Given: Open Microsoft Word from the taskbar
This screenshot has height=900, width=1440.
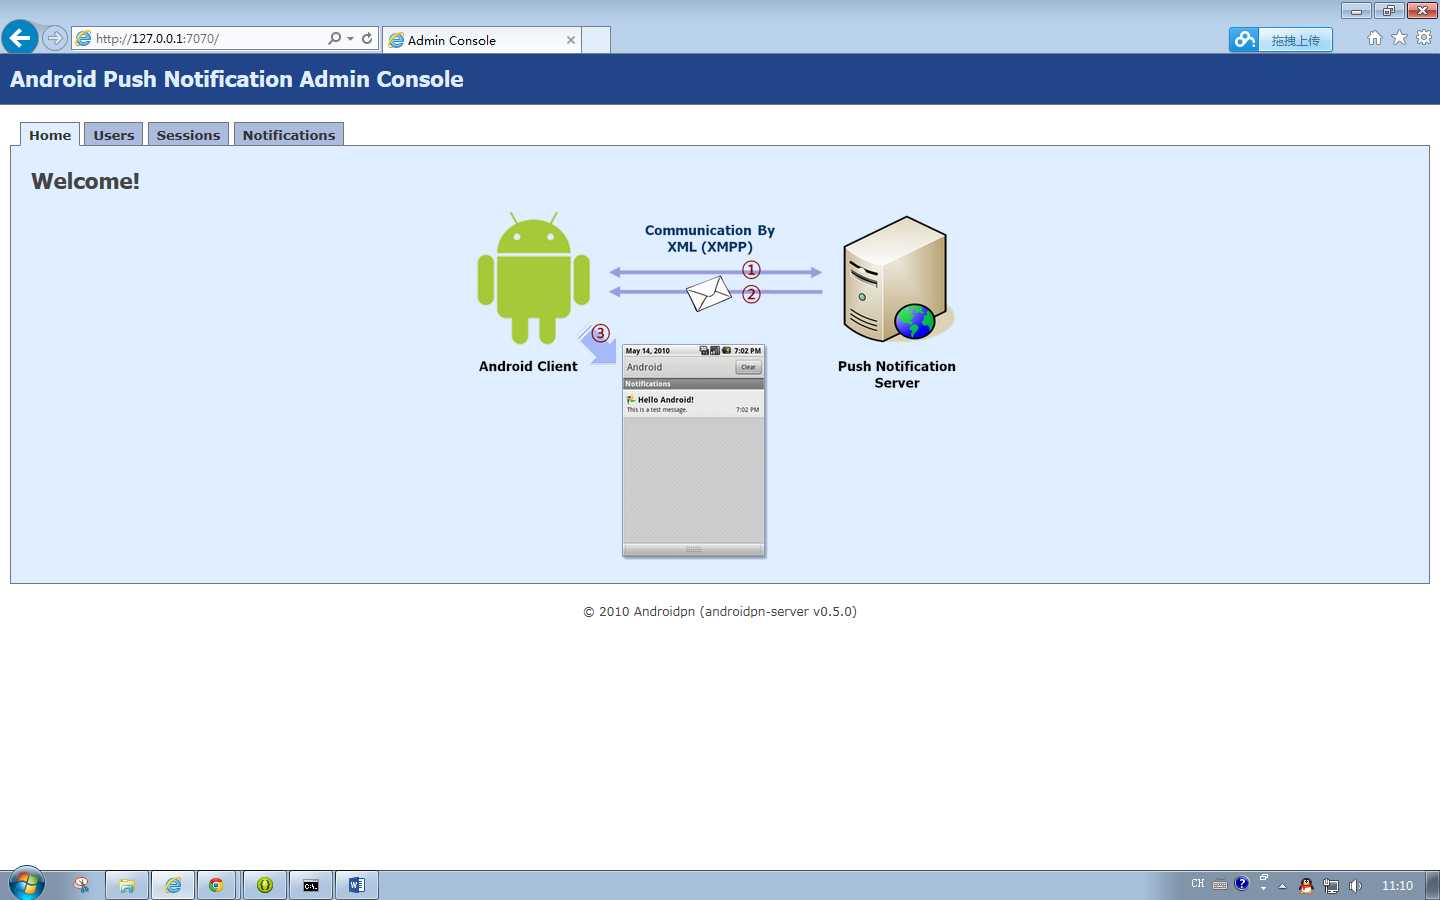Looking at the screenshot, I should (357, 885).
